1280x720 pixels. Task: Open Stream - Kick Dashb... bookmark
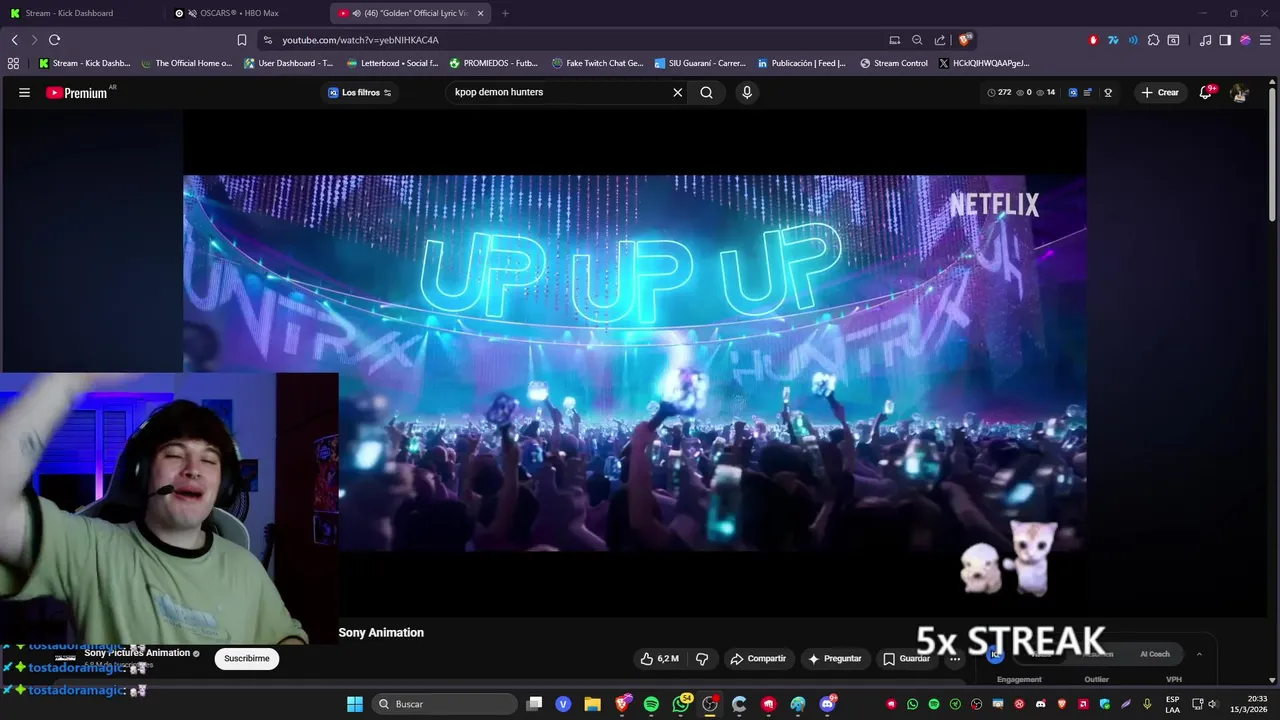pyautogui.click(x=85, y=63)
